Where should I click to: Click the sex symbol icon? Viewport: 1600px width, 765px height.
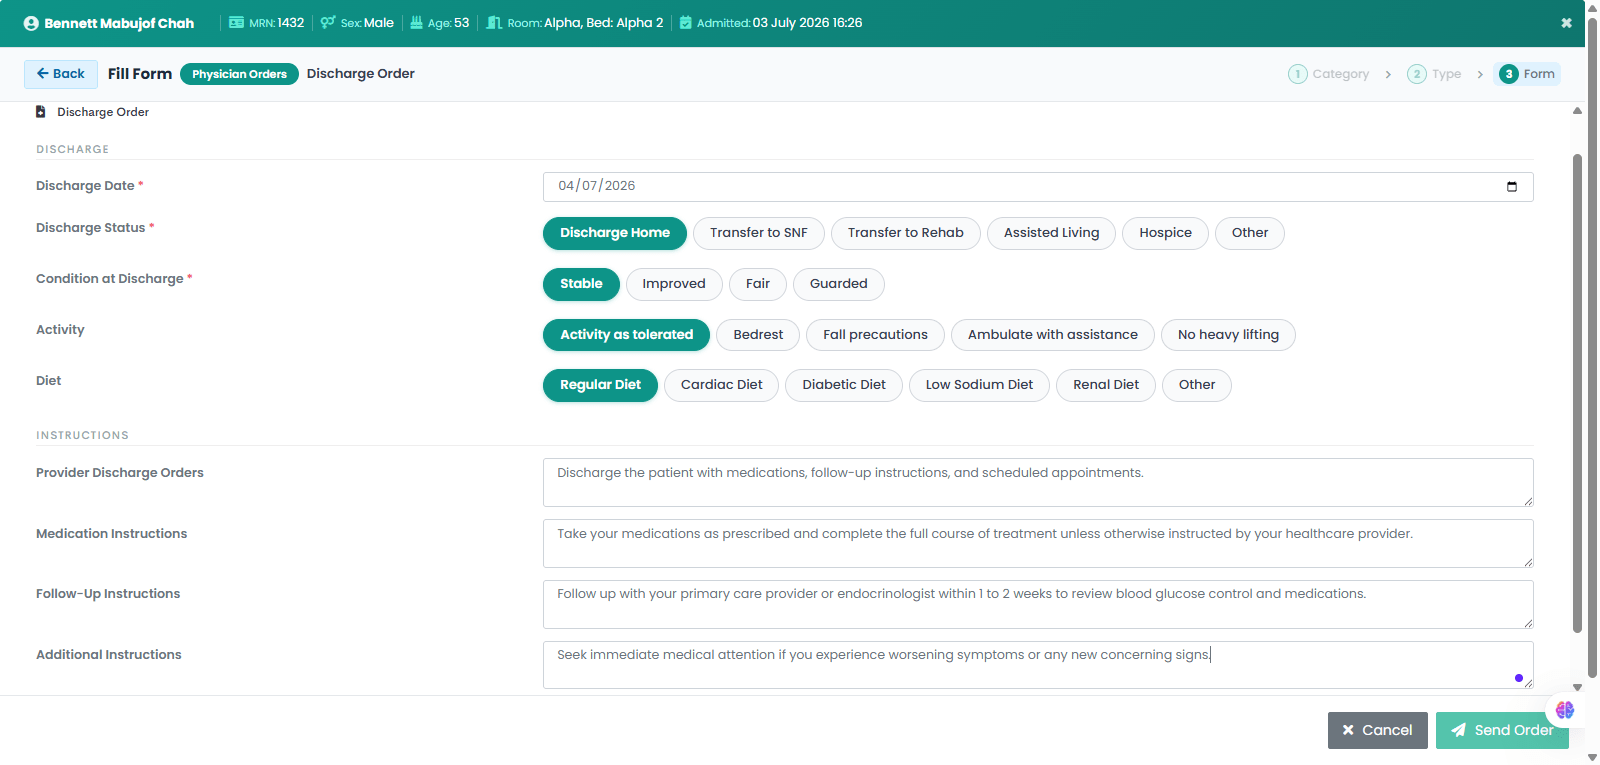328,22
